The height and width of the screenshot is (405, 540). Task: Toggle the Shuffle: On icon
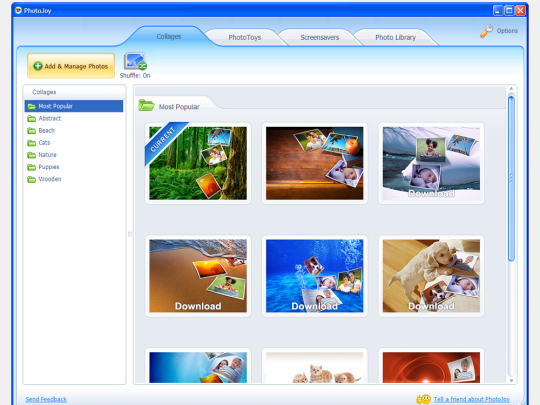(135, 61)
